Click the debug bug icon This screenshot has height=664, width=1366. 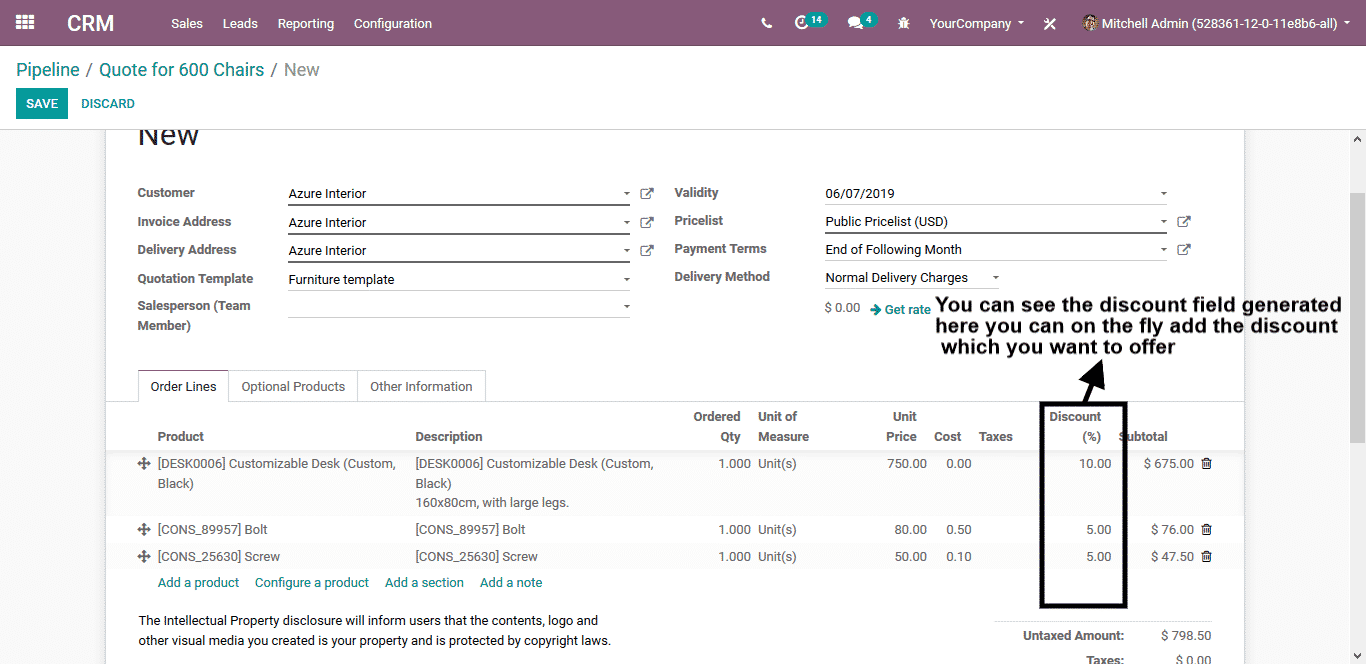(x=904, y=23)
